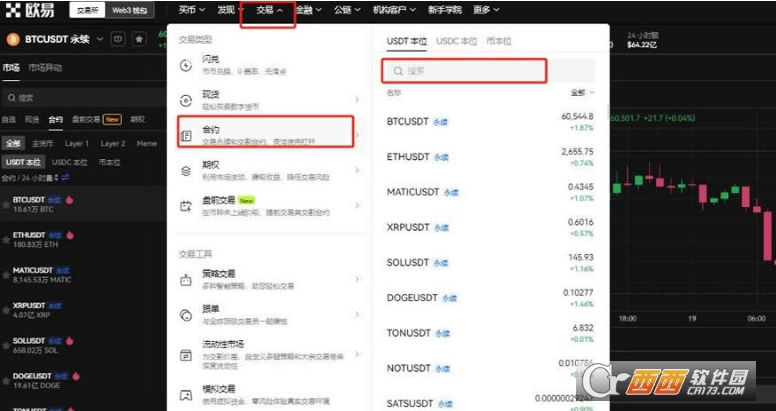Select 合约 from the 交易 menu
The image size is (776, 411).
point(266,131)
